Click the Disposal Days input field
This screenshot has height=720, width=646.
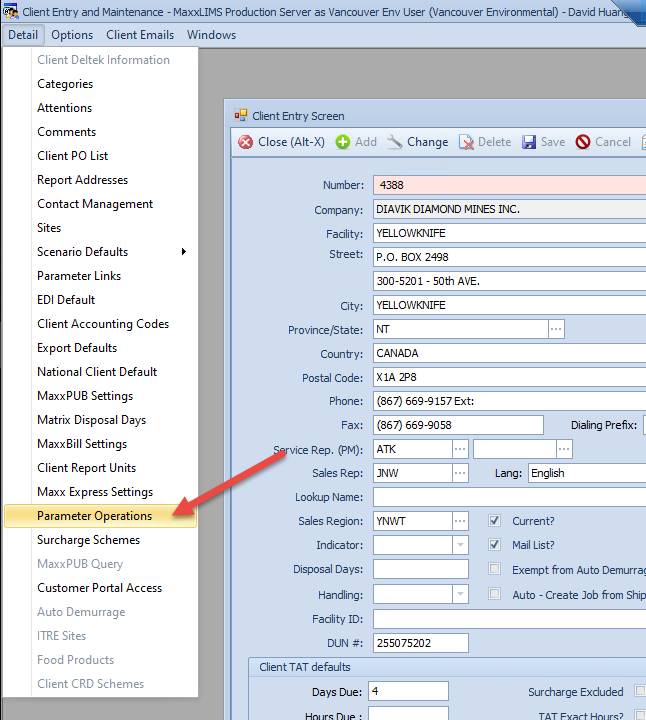(421, 569)
